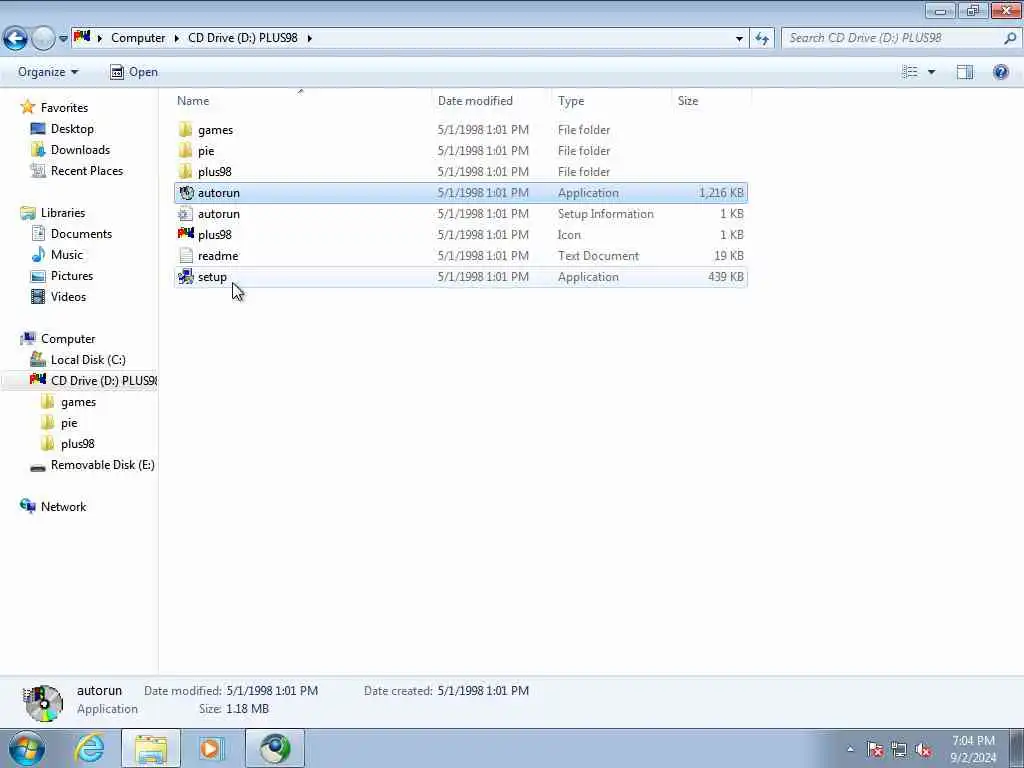Select Libraries in navigation pane
Screen dimensions: 1024x768
[63, 213]
